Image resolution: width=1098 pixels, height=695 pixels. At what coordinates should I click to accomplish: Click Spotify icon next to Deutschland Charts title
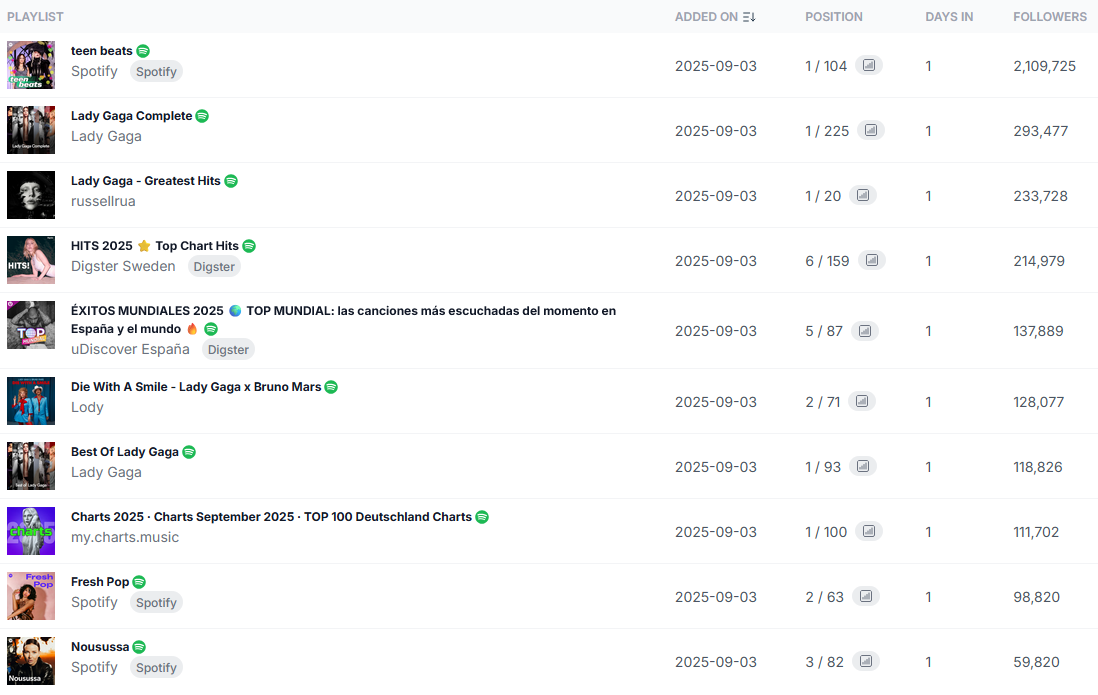(482, 517)
